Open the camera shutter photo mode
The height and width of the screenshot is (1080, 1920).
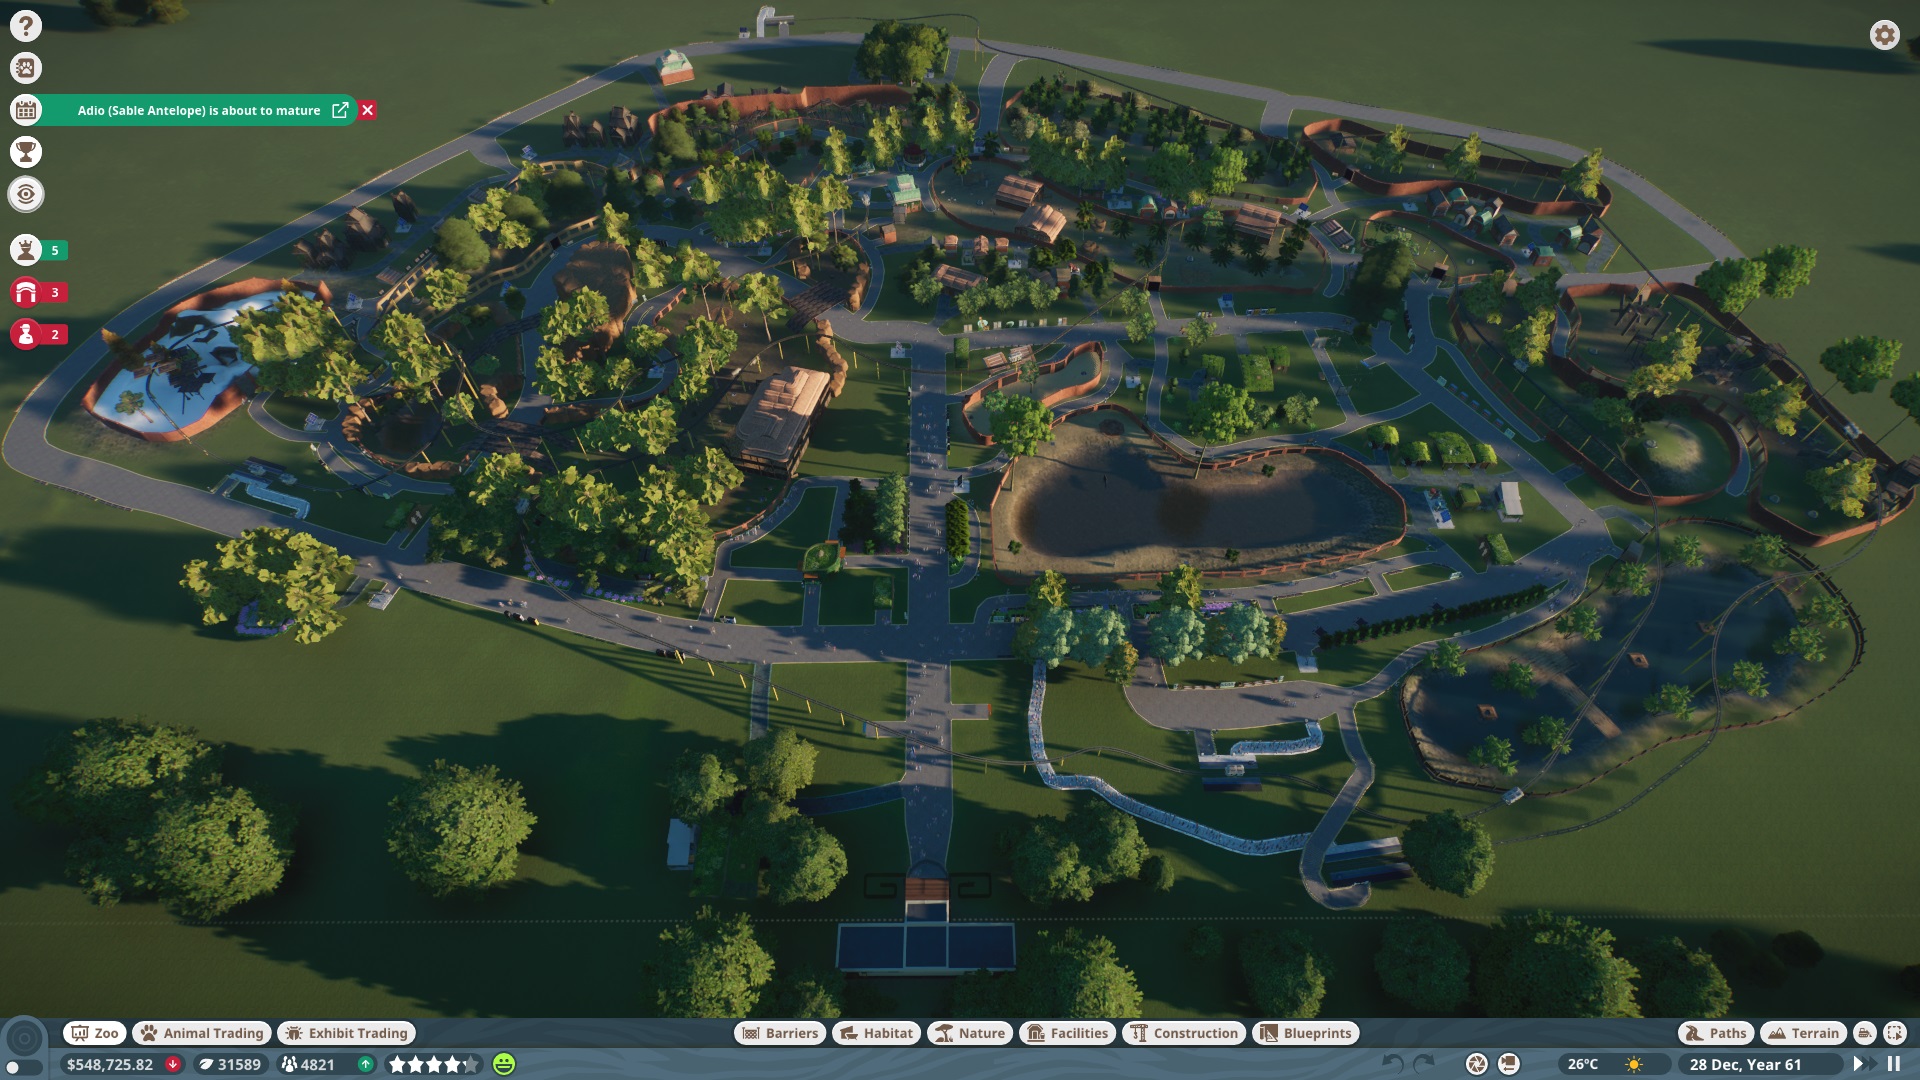(x=1477, y=1064)
